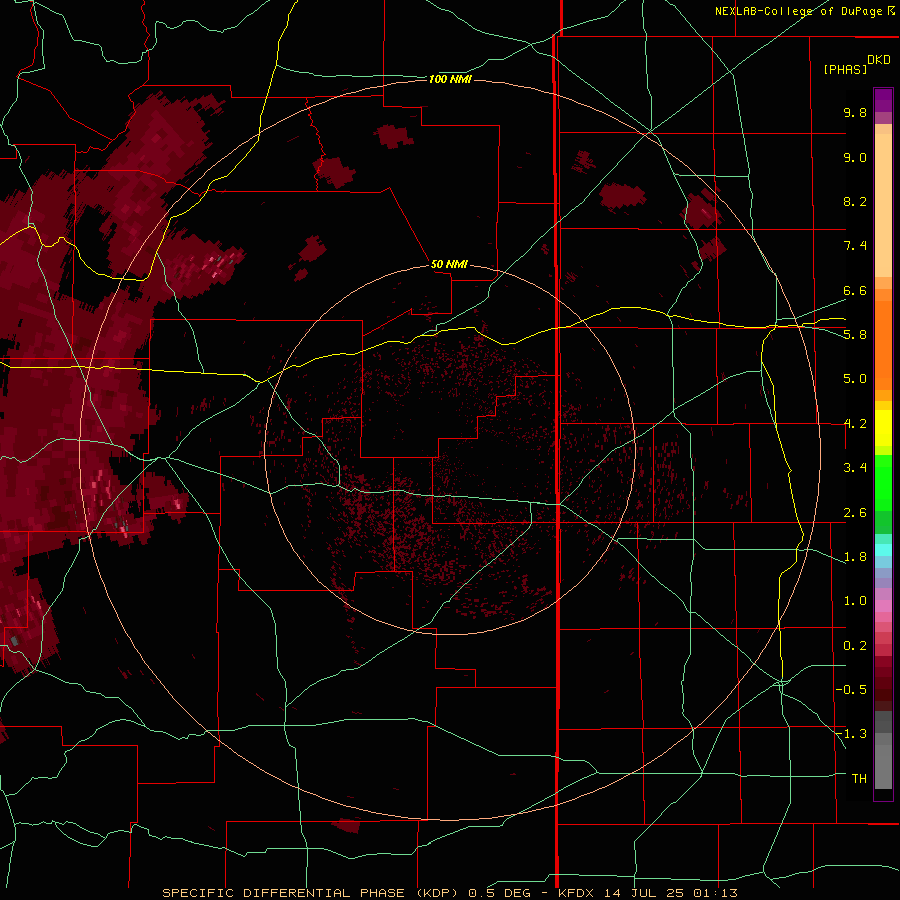Click the 7.4 legend value
Viewport: 900px width, 900px height.
point(855,246)
